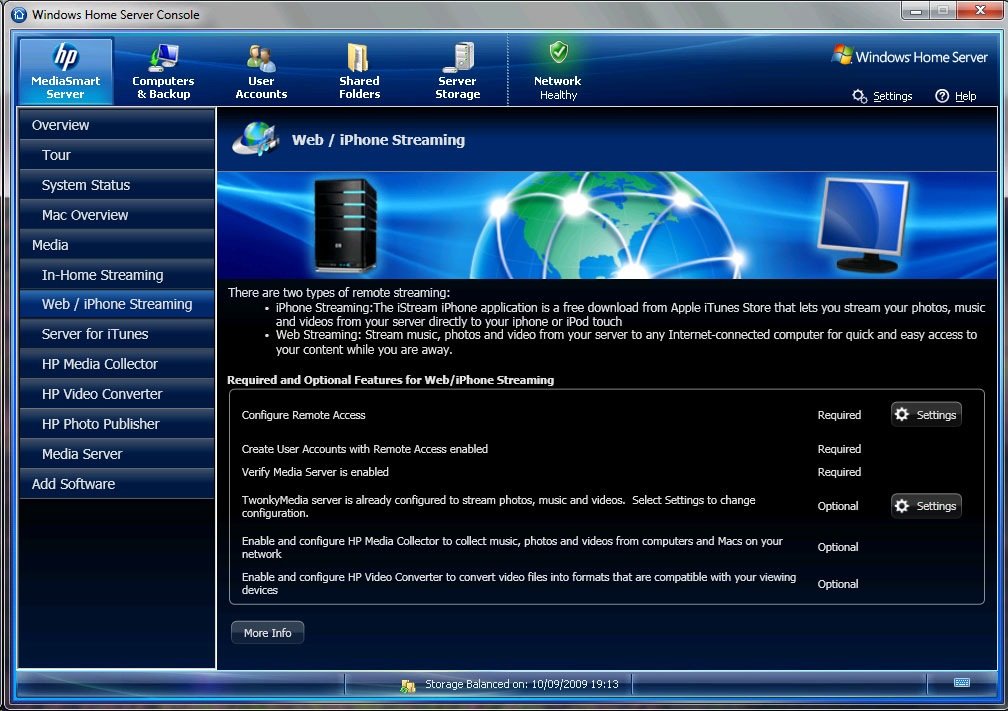The image size is (1008, 711).
Task: Close the Windows Home Server Console window
Action: pos(980,10)
